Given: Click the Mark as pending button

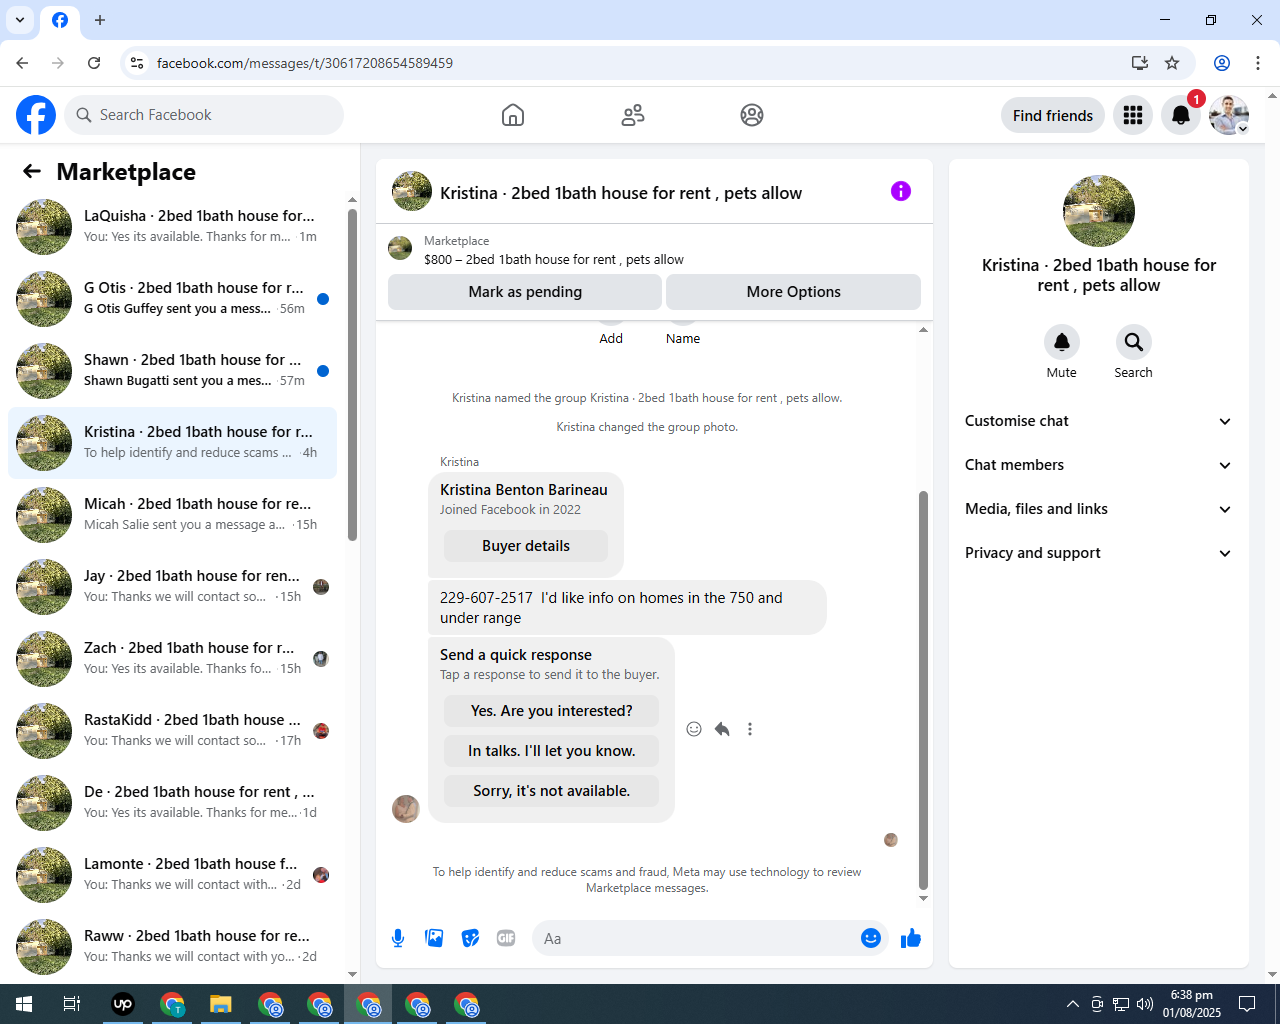Looking at the screenshot, I should [x=525, y=292].
